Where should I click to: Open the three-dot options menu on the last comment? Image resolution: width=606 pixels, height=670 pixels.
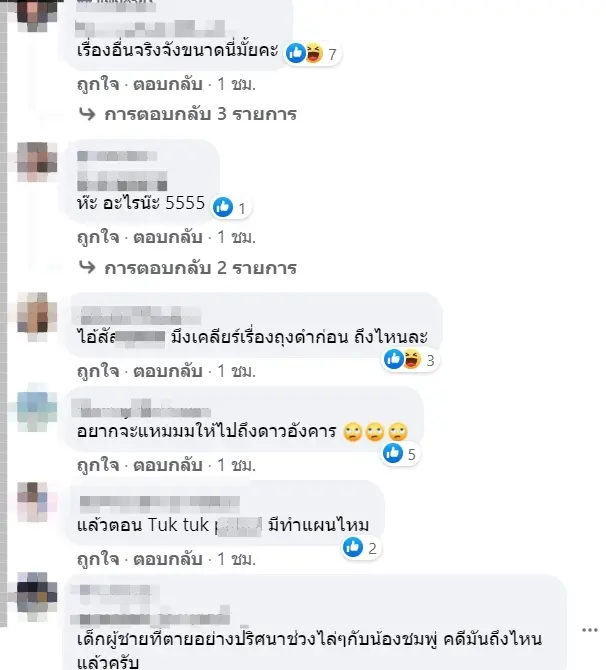point(589,630)
